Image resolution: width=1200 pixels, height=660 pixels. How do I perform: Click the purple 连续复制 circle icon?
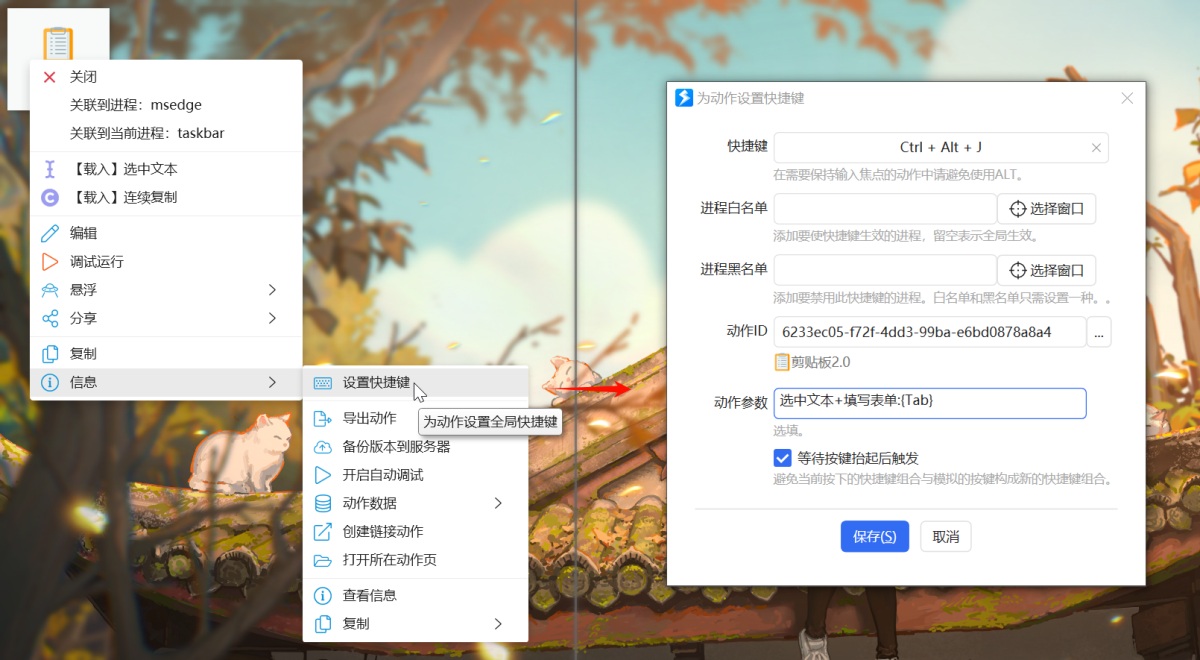coord(49,197)
